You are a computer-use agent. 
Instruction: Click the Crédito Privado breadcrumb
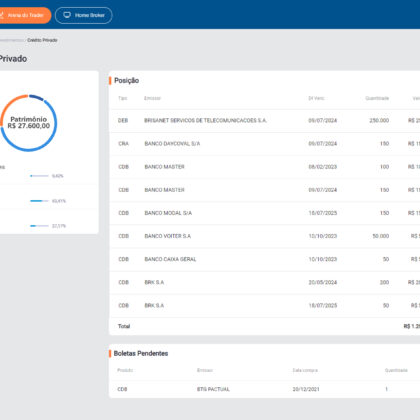click(x=42, y=40)
